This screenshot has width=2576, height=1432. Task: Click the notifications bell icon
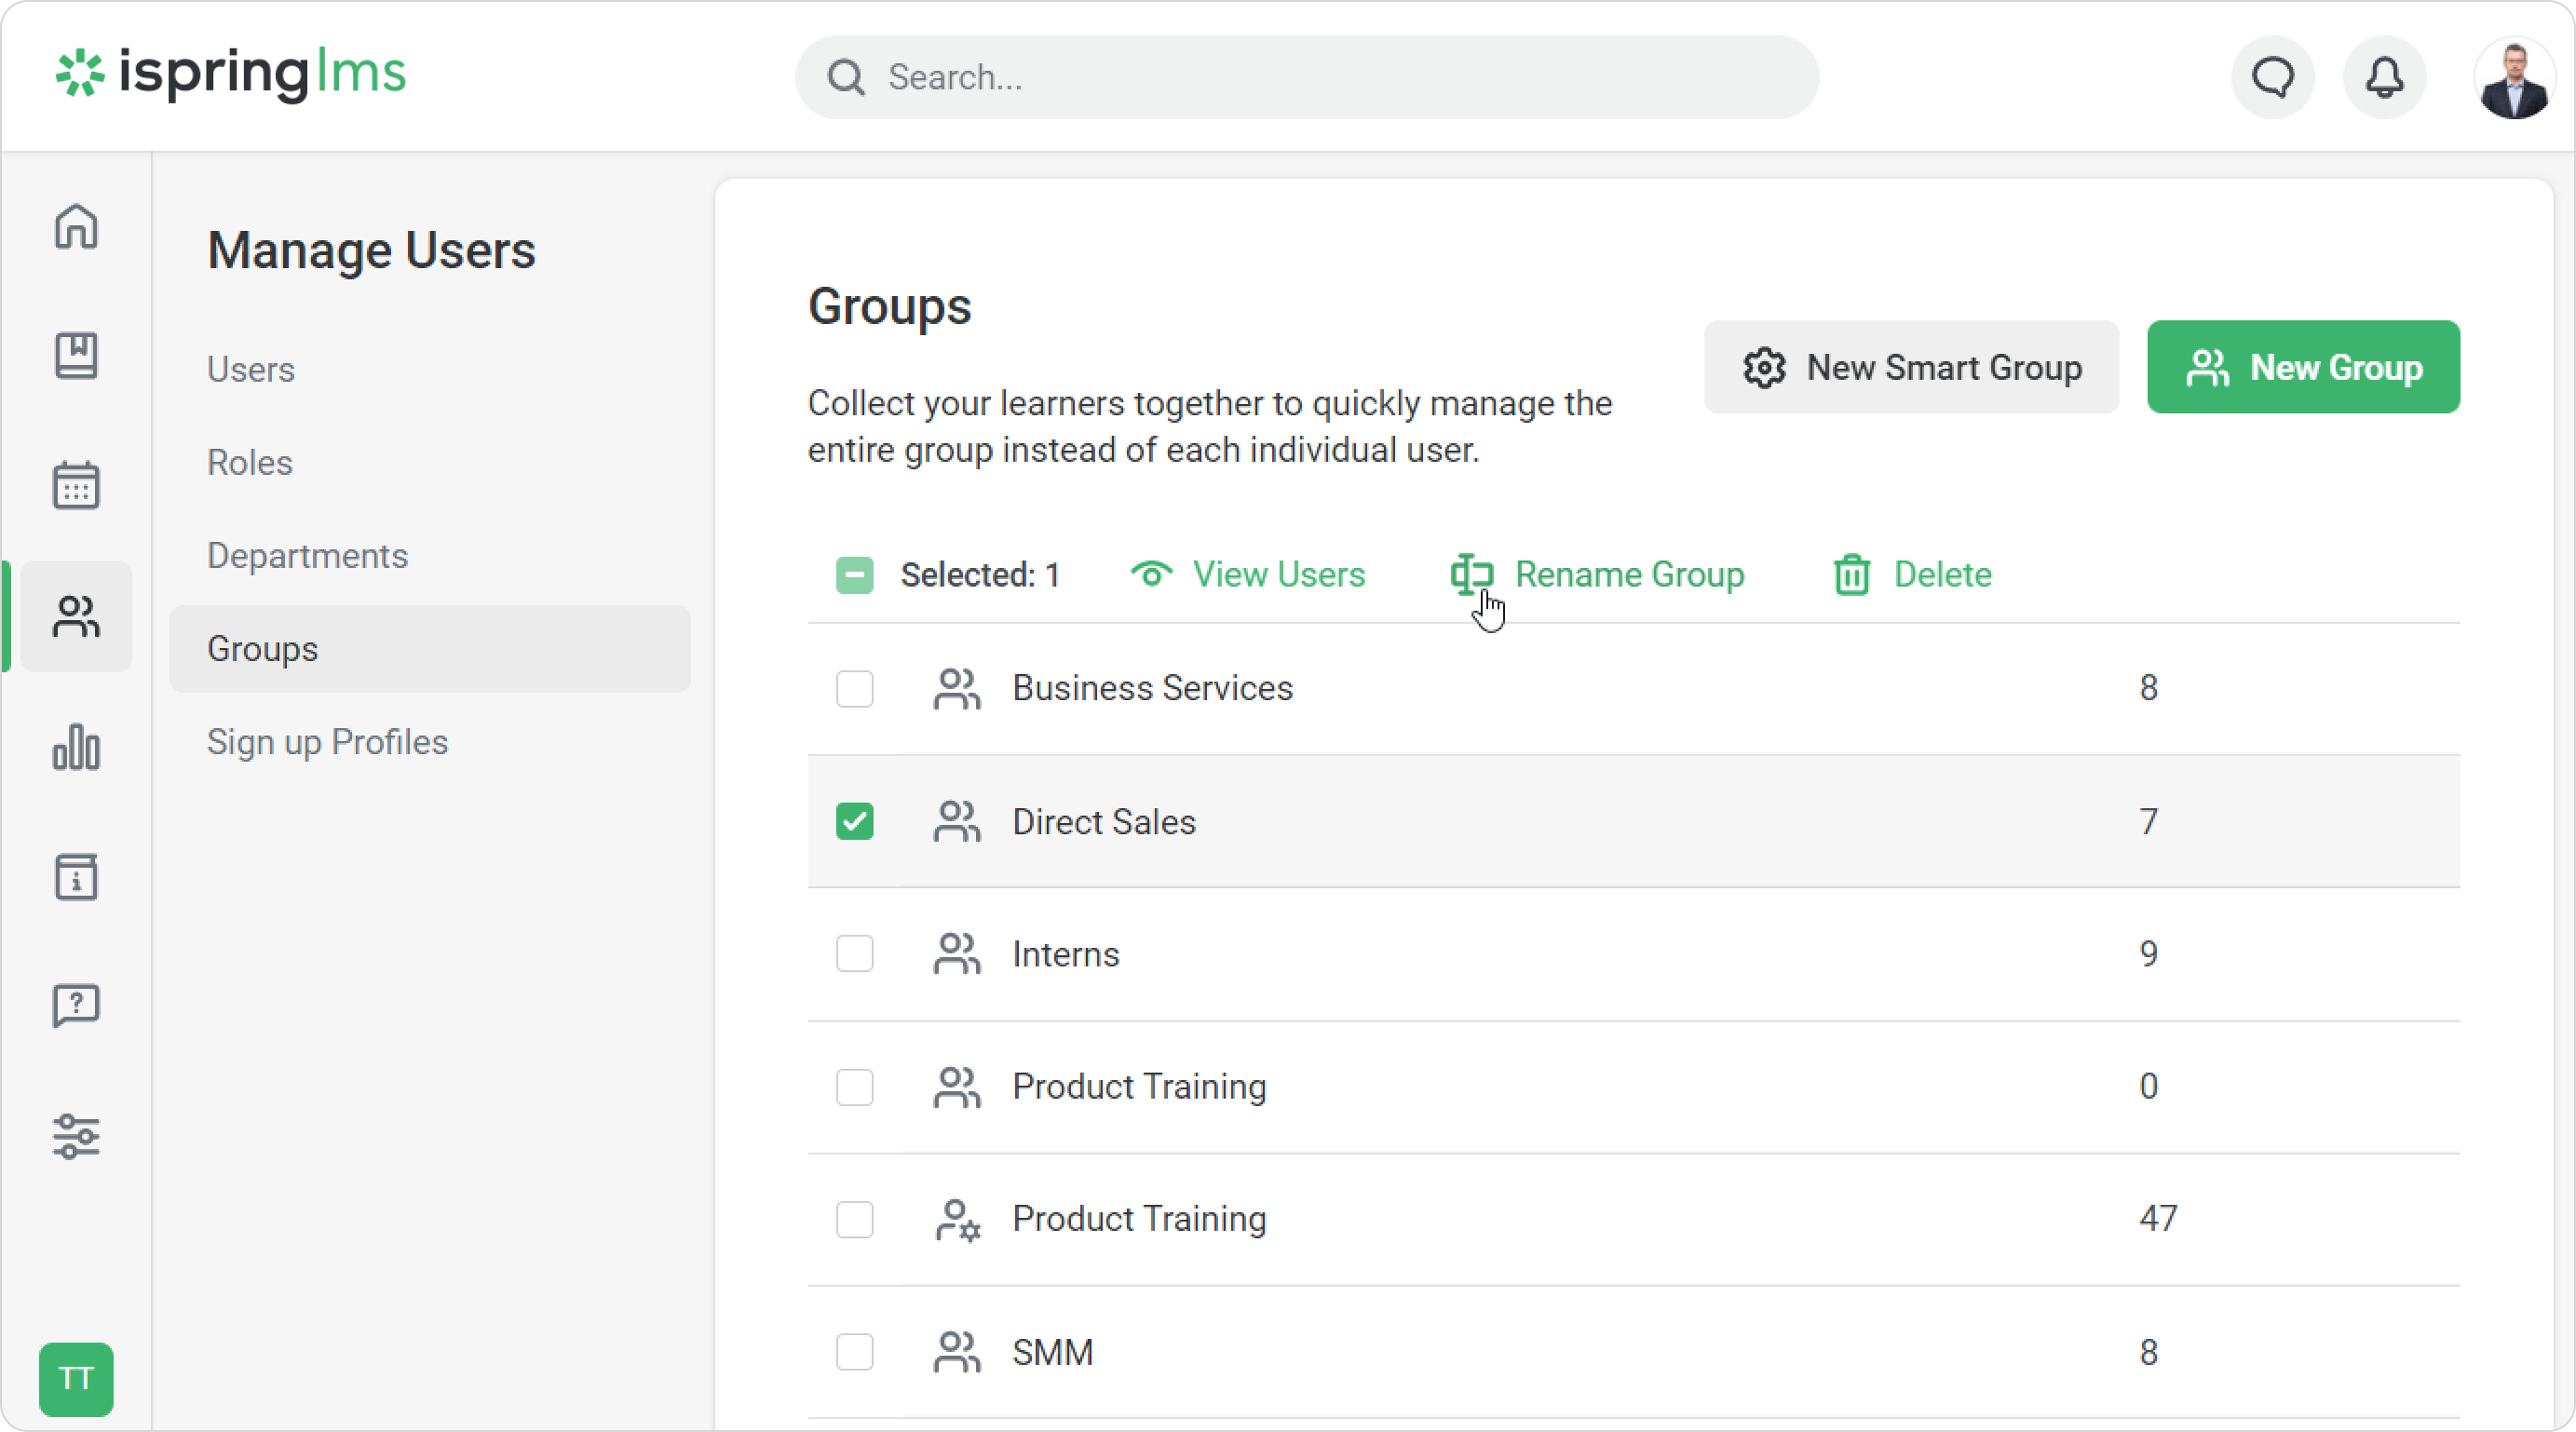point(2384,77)
